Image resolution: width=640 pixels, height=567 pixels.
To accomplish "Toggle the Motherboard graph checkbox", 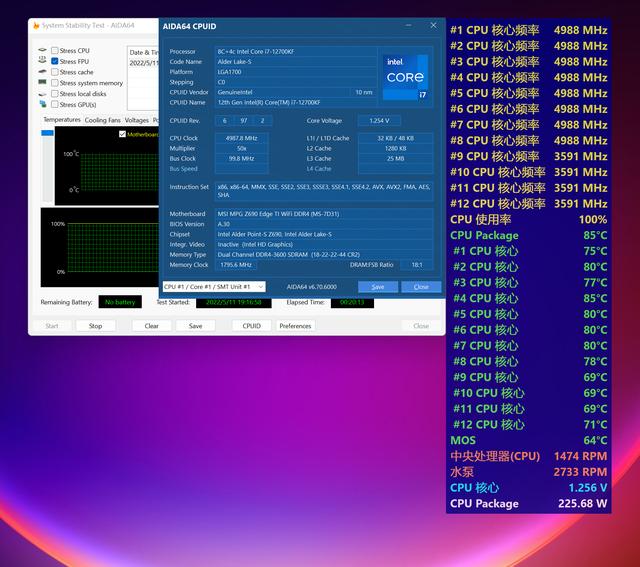I will click(122, 134).
